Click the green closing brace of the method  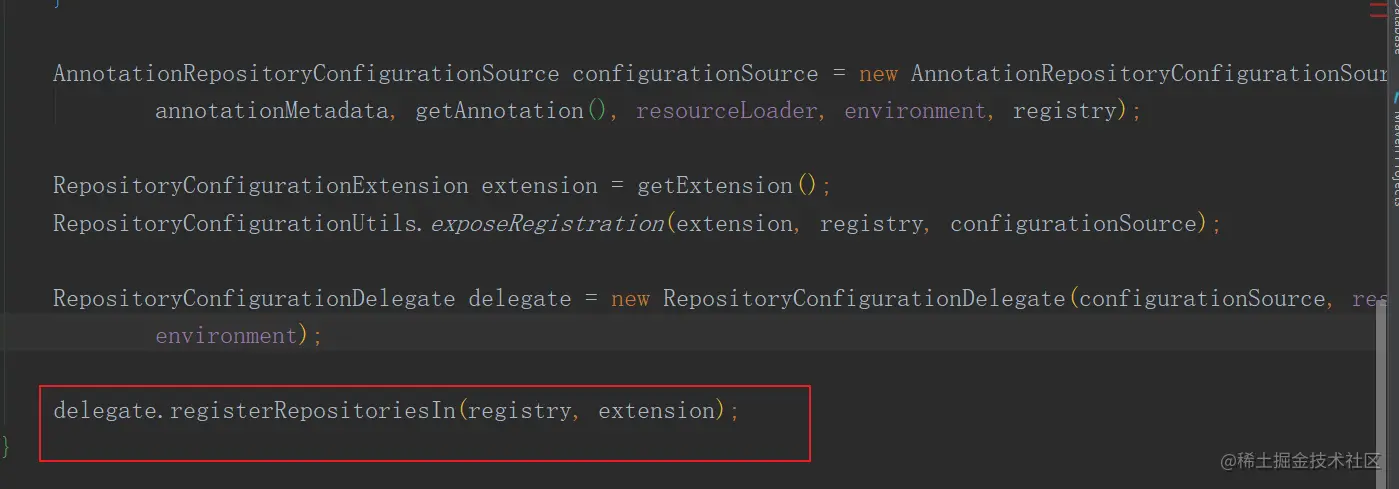tap(7, 444)
